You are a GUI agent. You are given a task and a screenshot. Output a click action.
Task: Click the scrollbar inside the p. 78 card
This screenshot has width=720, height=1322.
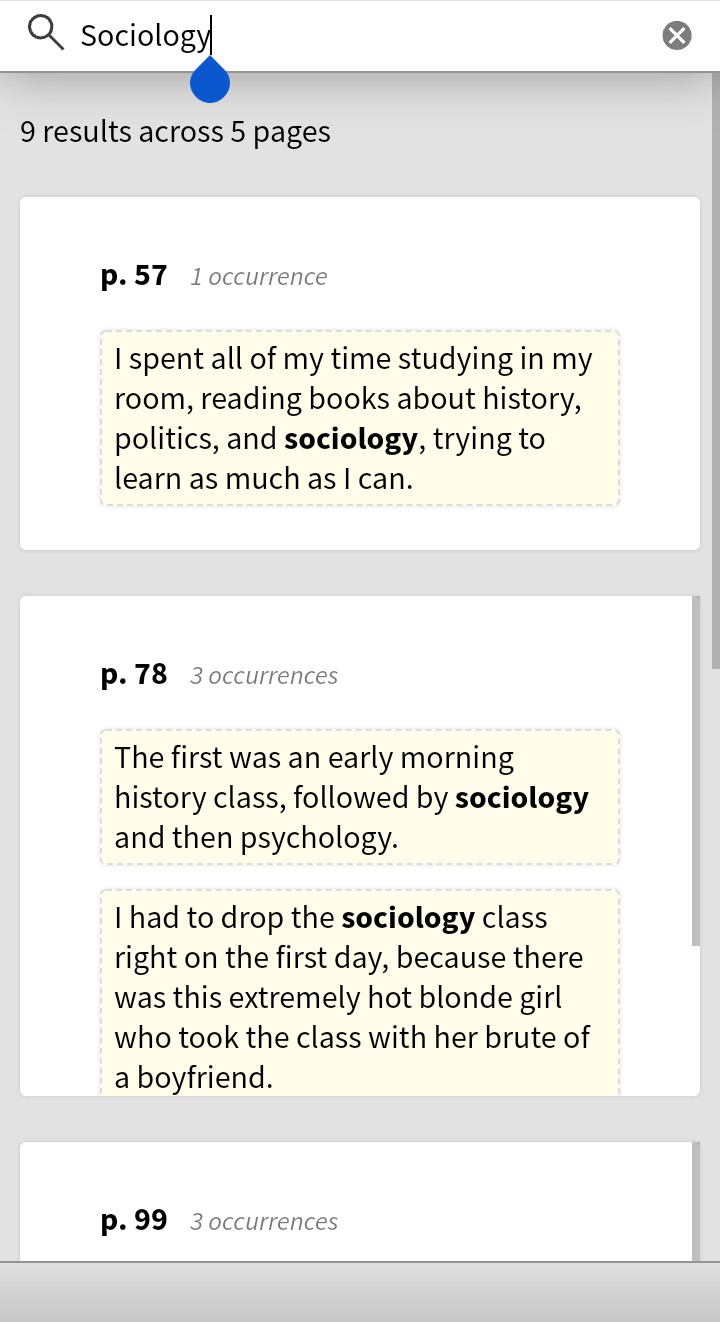pos(696,771)
